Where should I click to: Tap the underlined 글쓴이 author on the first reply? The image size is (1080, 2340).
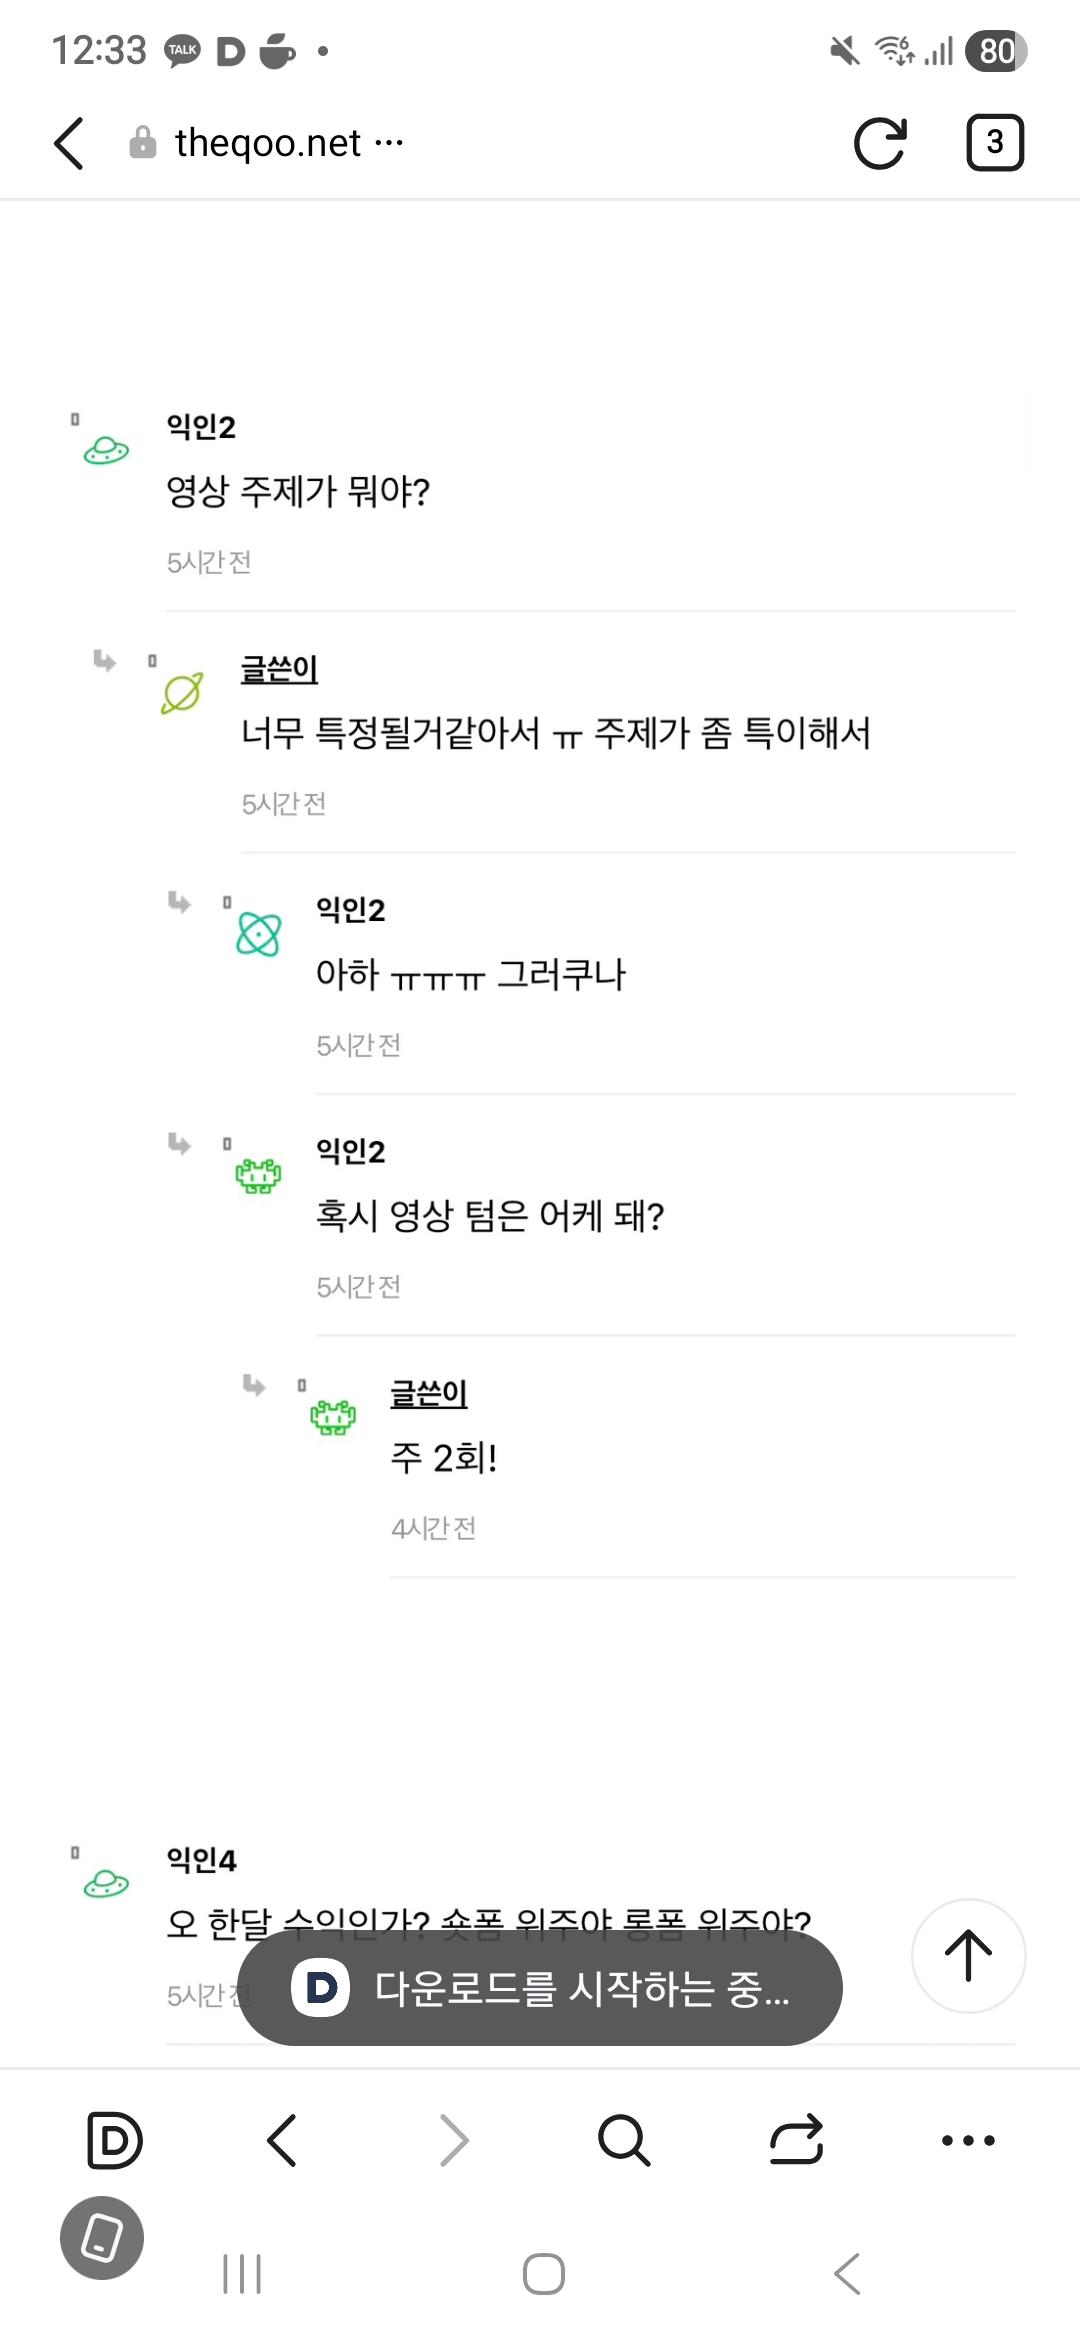coord(279,669)
